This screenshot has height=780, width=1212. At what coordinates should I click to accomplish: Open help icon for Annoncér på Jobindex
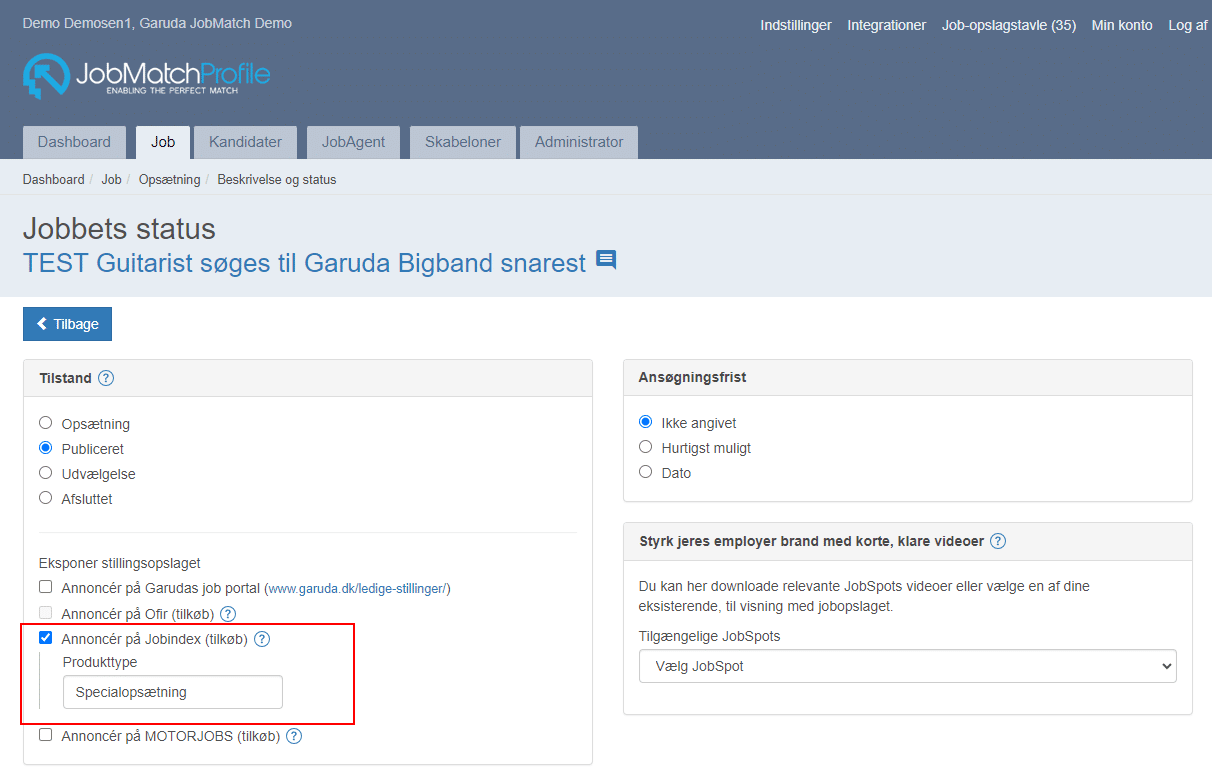(x=262, y=639)
